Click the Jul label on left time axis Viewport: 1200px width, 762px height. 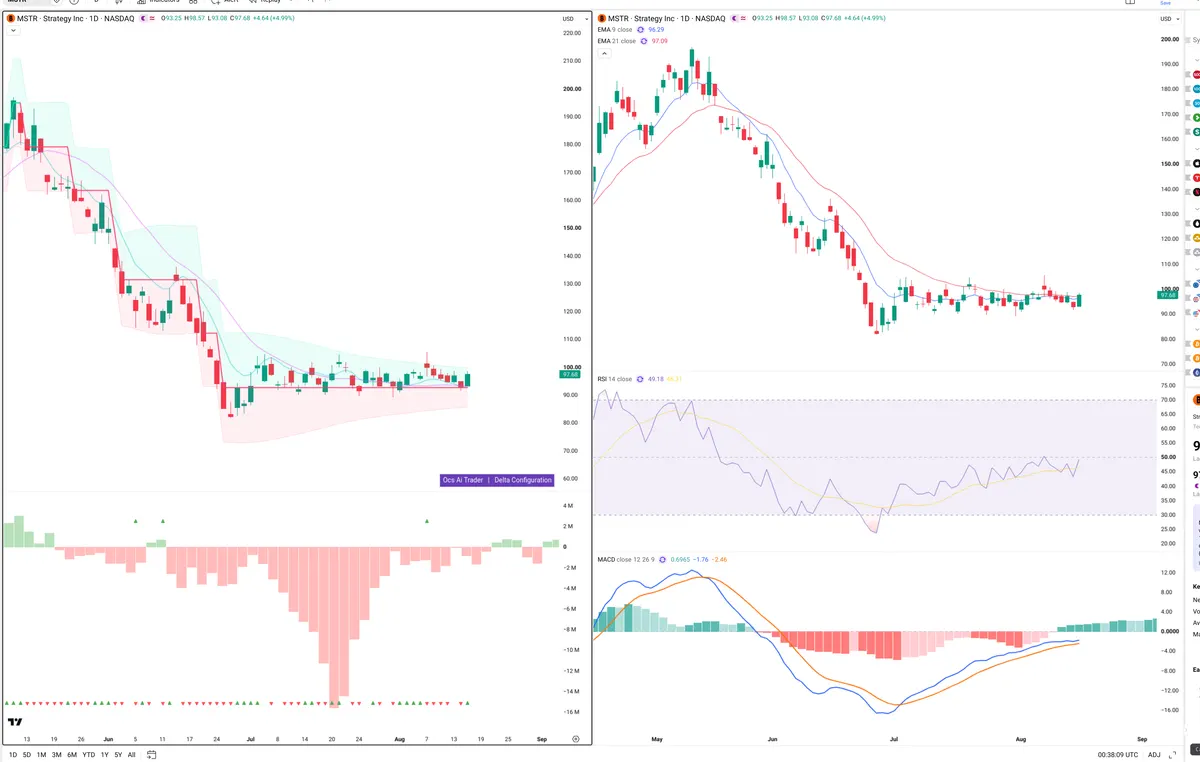[250, 738]
